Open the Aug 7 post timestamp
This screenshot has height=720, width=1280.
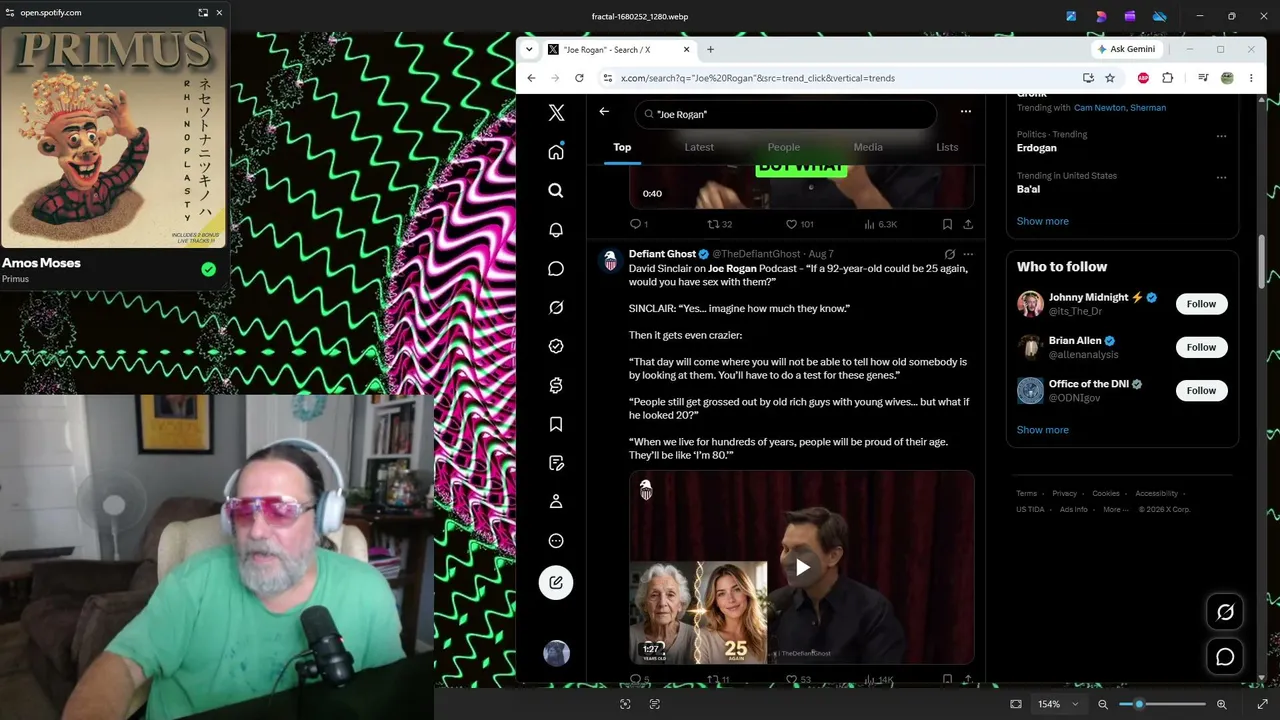click(x=821, y=254)
